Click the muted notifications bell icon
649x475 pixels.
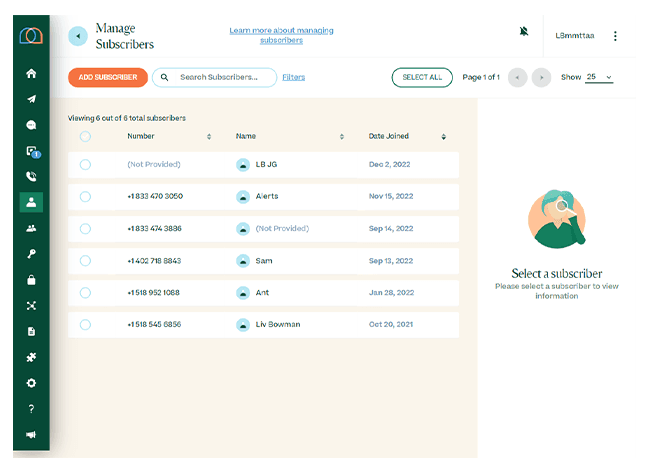point(524,31)
